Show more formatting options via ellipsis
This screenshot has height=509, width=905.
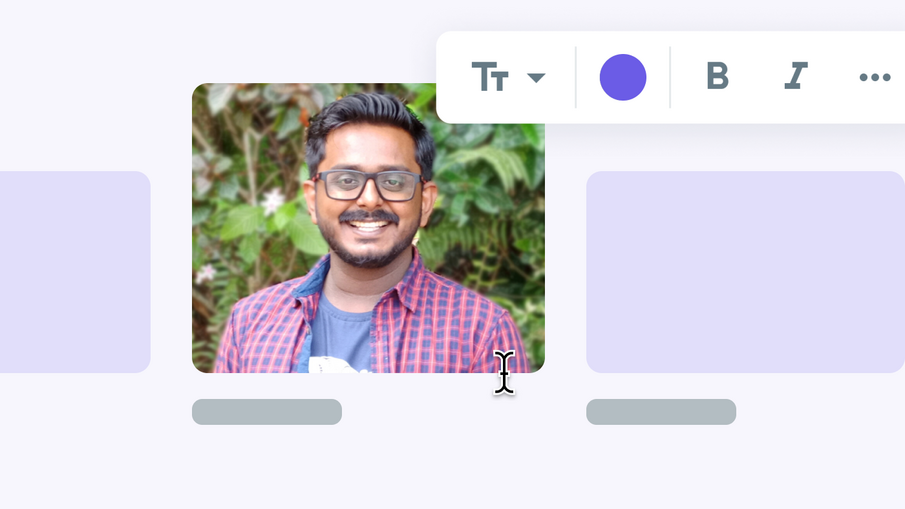(x=875, y=77)
